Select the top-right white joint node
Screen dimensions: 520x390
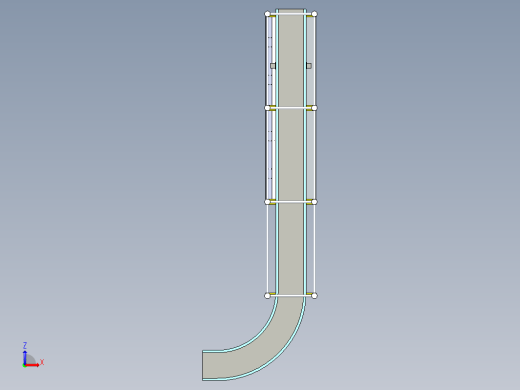click(314, 14)
